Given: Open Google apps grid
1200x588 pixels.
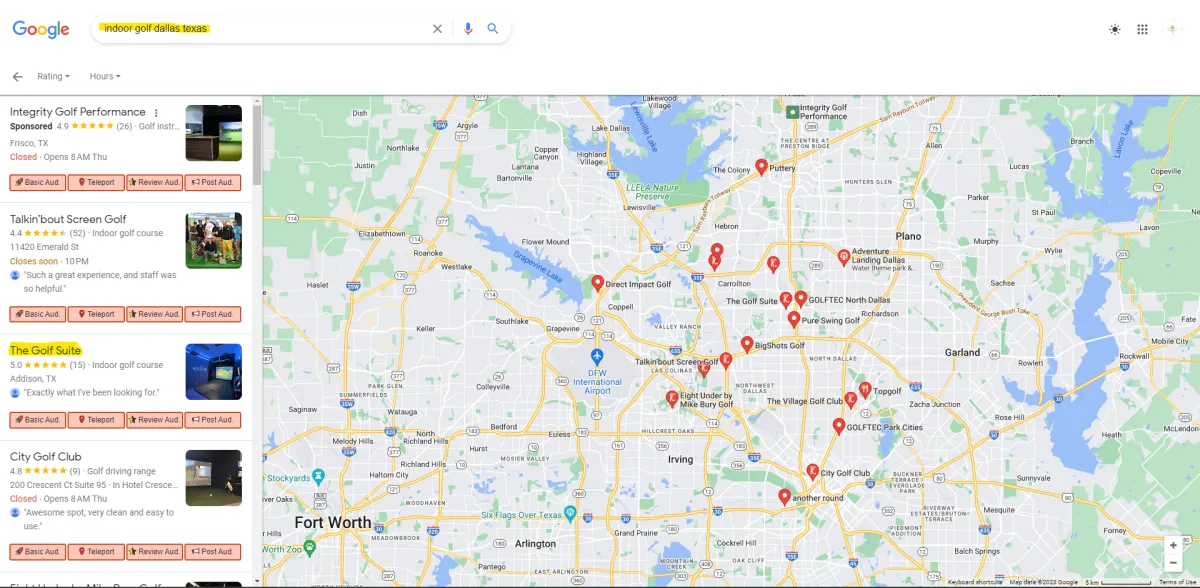Looking at the screenshot, I should (x=1142, y=30).
